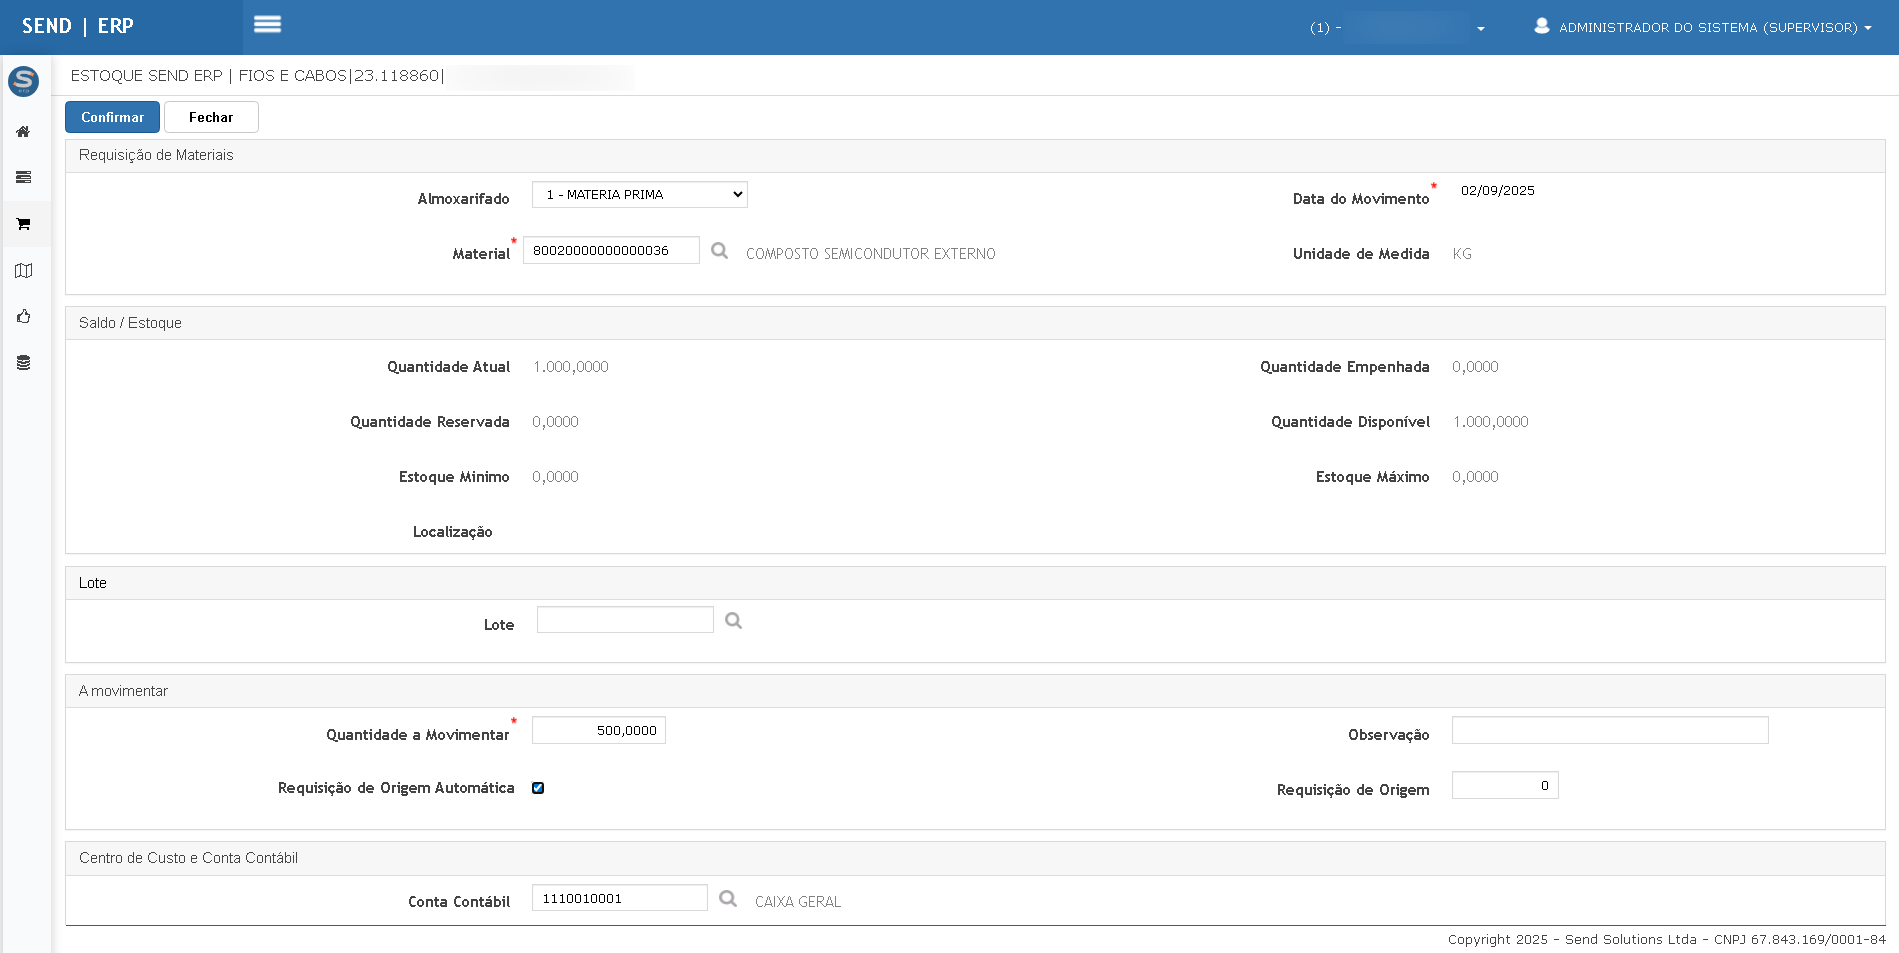Click the Observação text field

1609,731
